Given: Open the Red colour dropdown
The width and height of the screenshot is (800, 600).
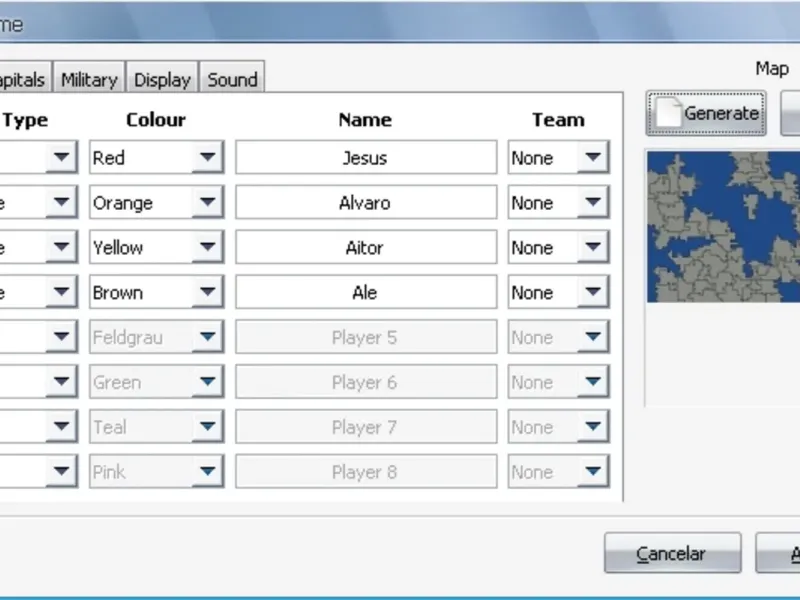Looking at the screenshot, I should 157,157.
